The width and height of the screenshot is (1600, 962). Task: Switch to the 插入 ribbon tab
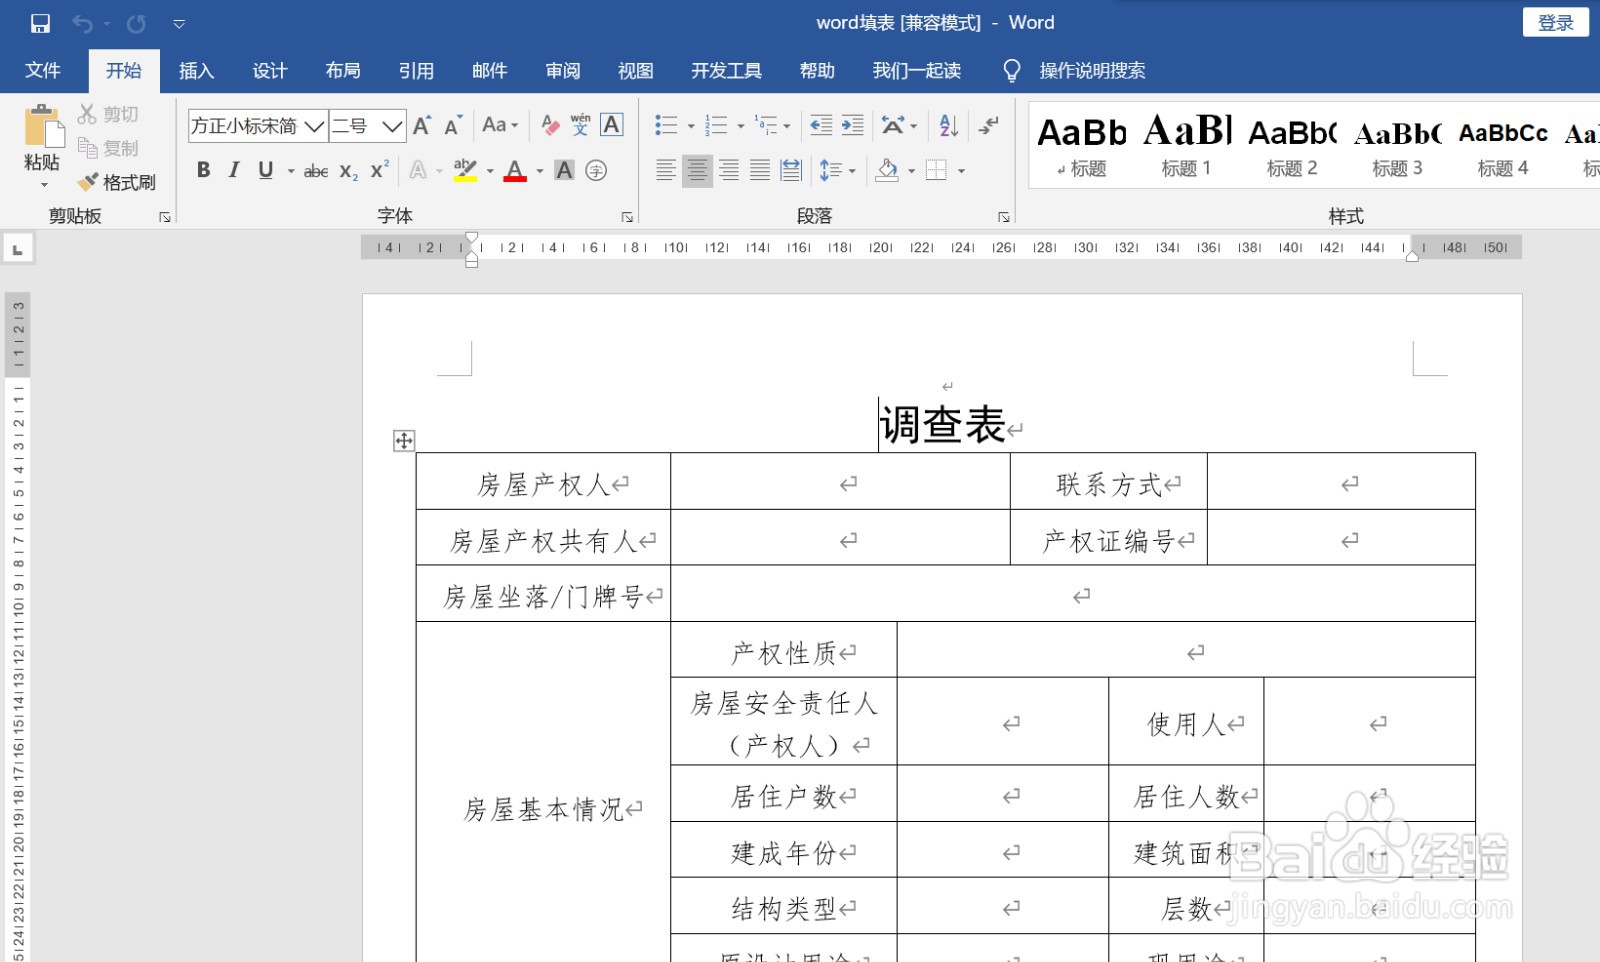click(x=196, y=70)
